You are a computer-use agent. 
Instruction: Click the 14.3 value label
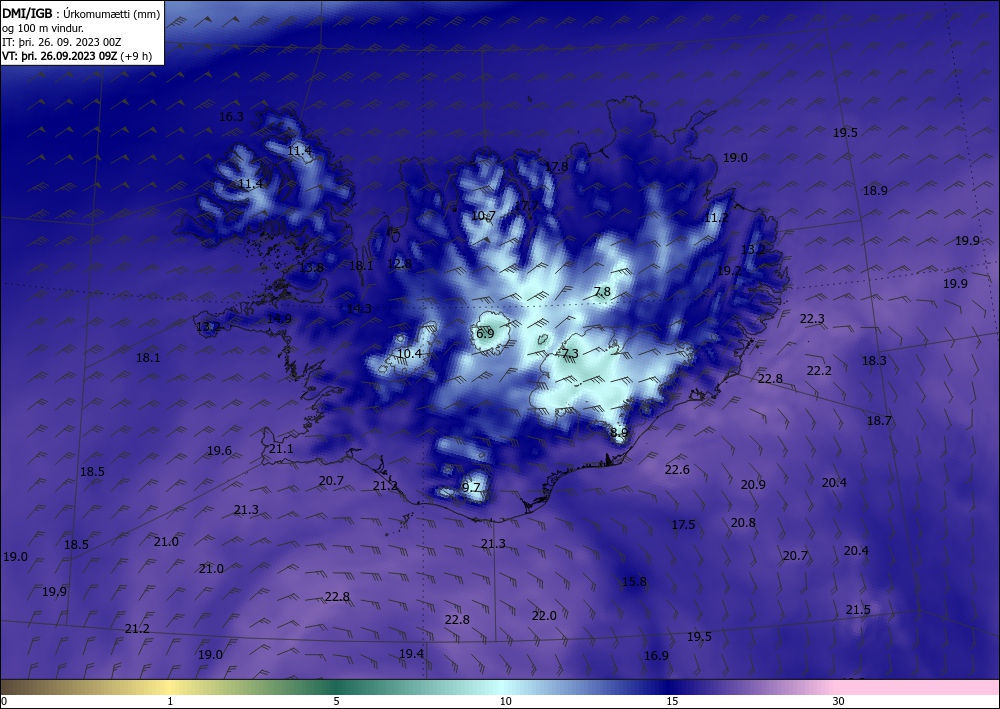(359, 309)
